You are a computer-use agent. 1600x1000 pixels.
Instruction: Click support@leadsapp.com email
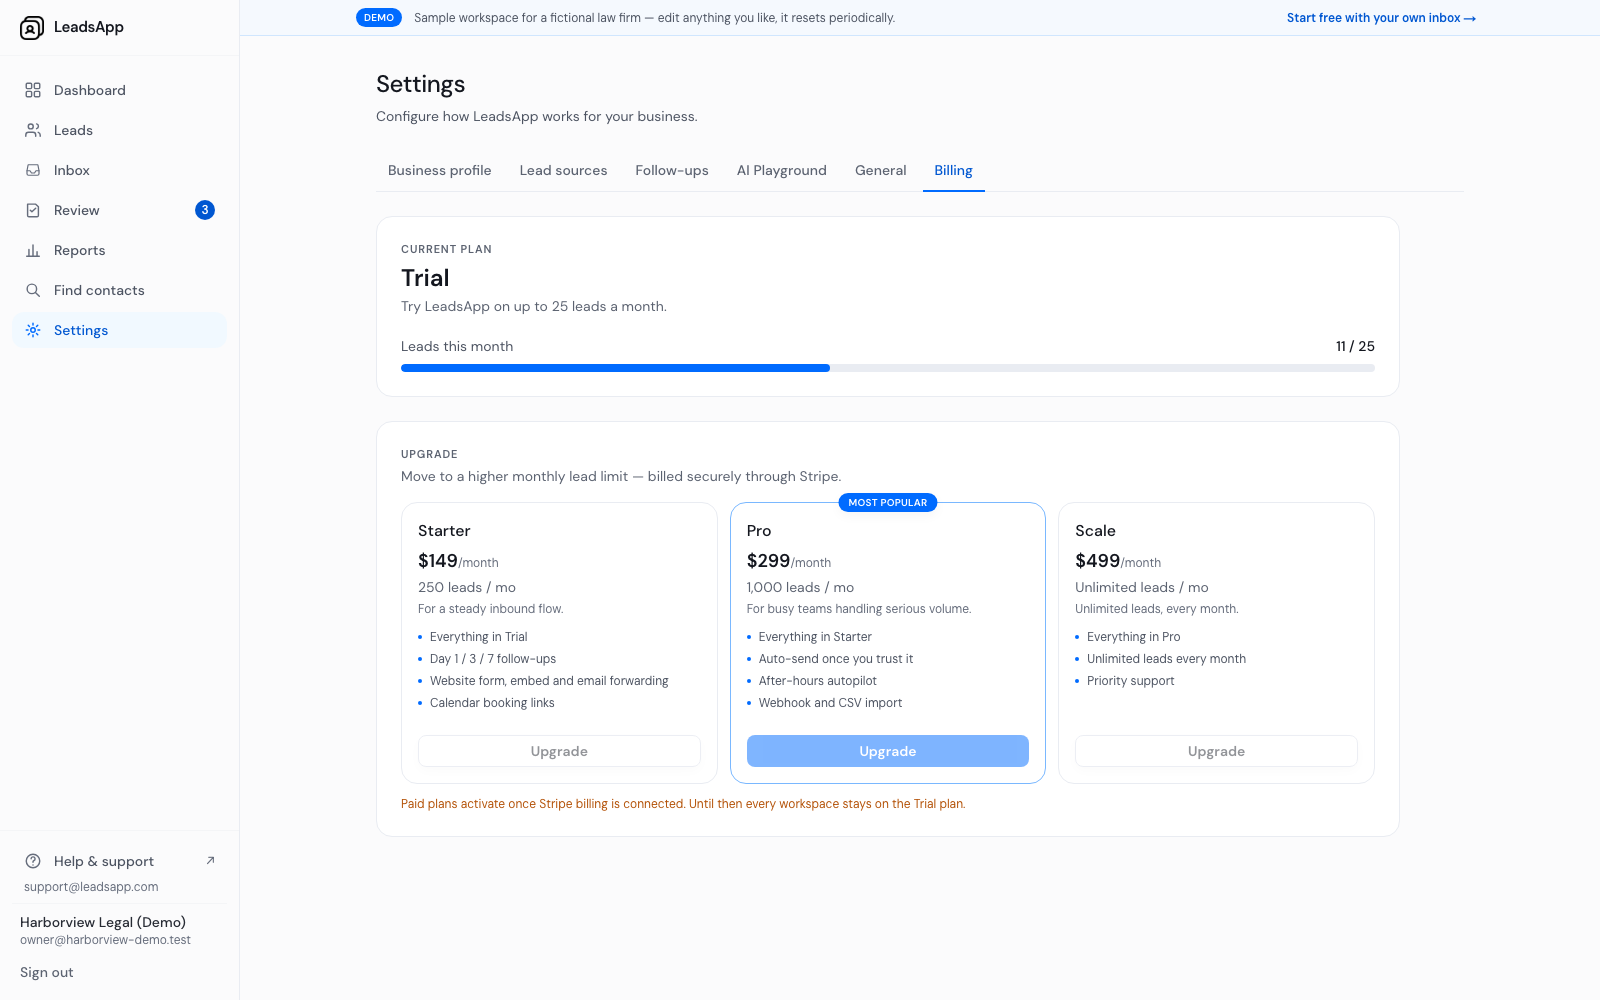[91, 887]
